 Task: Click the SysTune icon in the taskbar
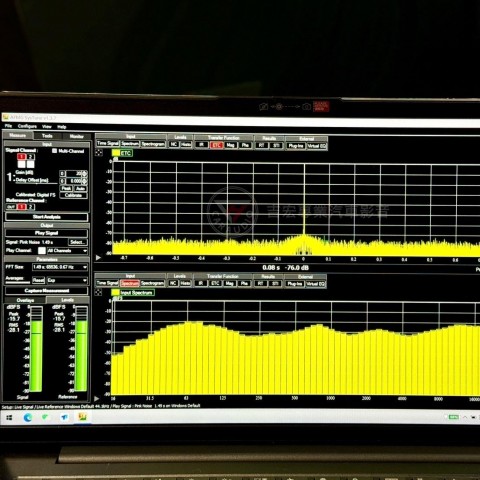click(x=82, y=417)
